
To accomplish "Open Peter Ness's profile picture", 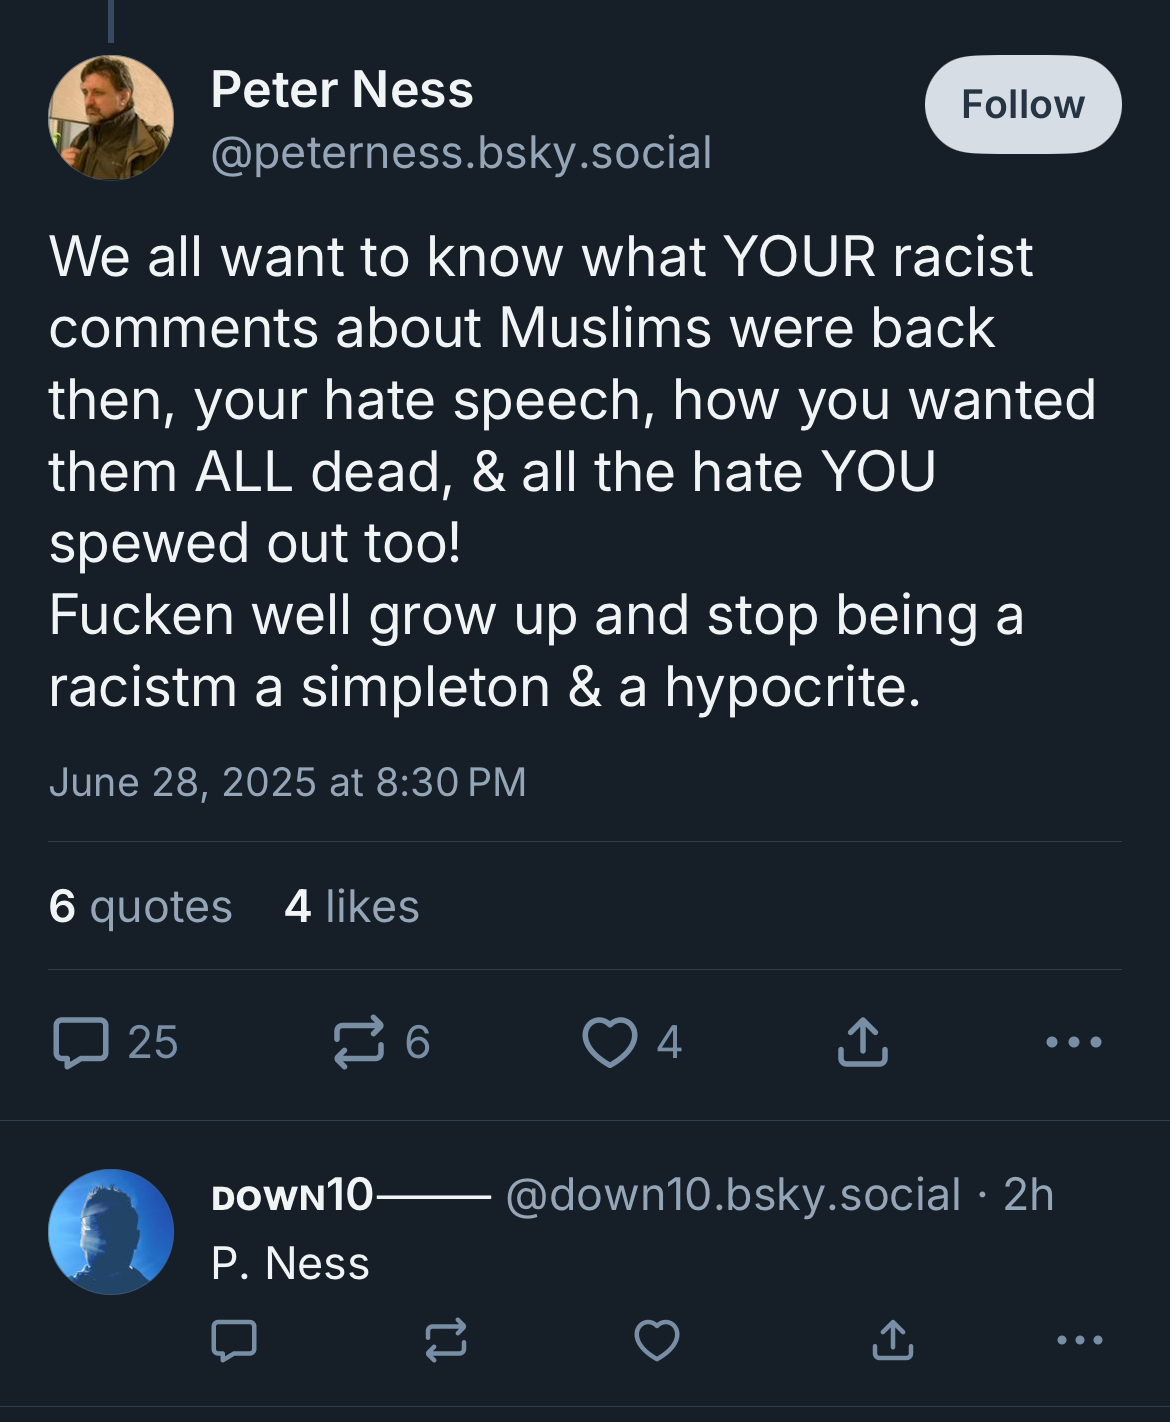I will (x=111, y=118).
